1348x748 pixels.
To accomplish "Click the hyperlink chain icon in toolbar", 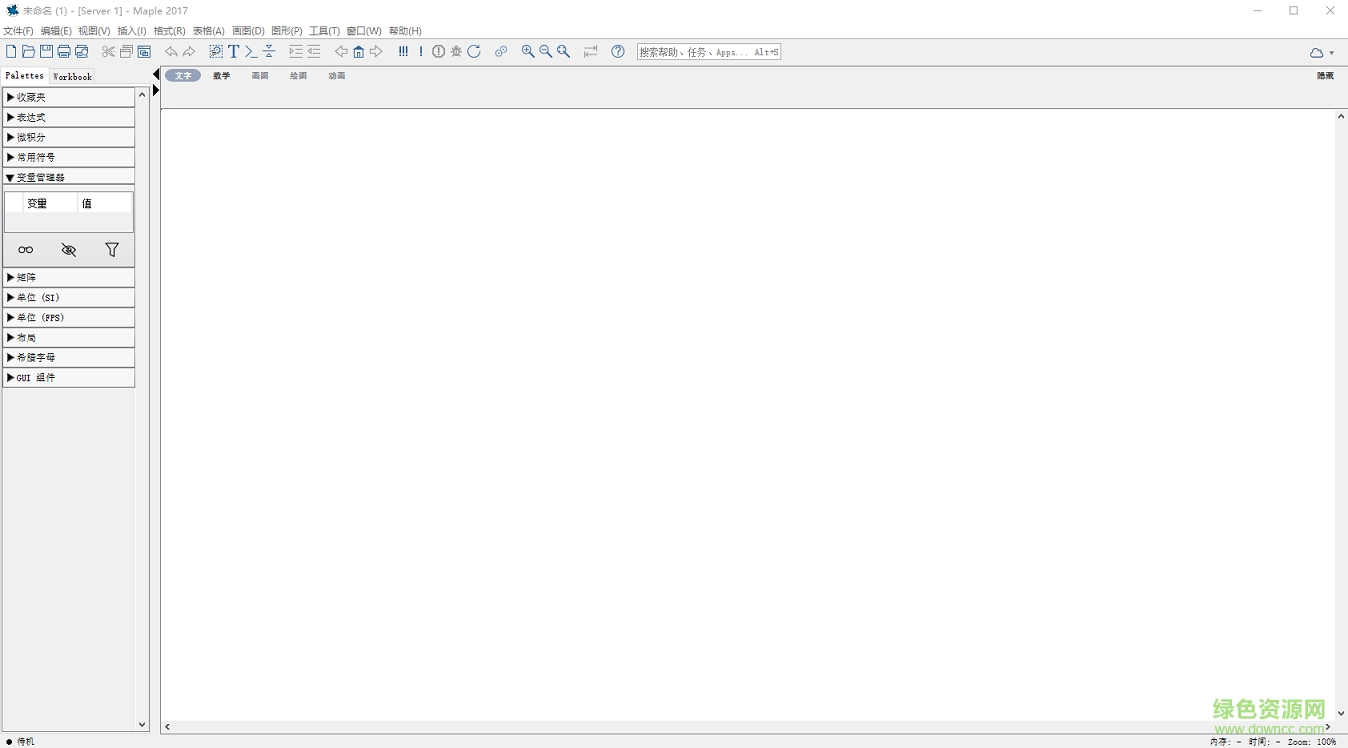I will (501, 52).
